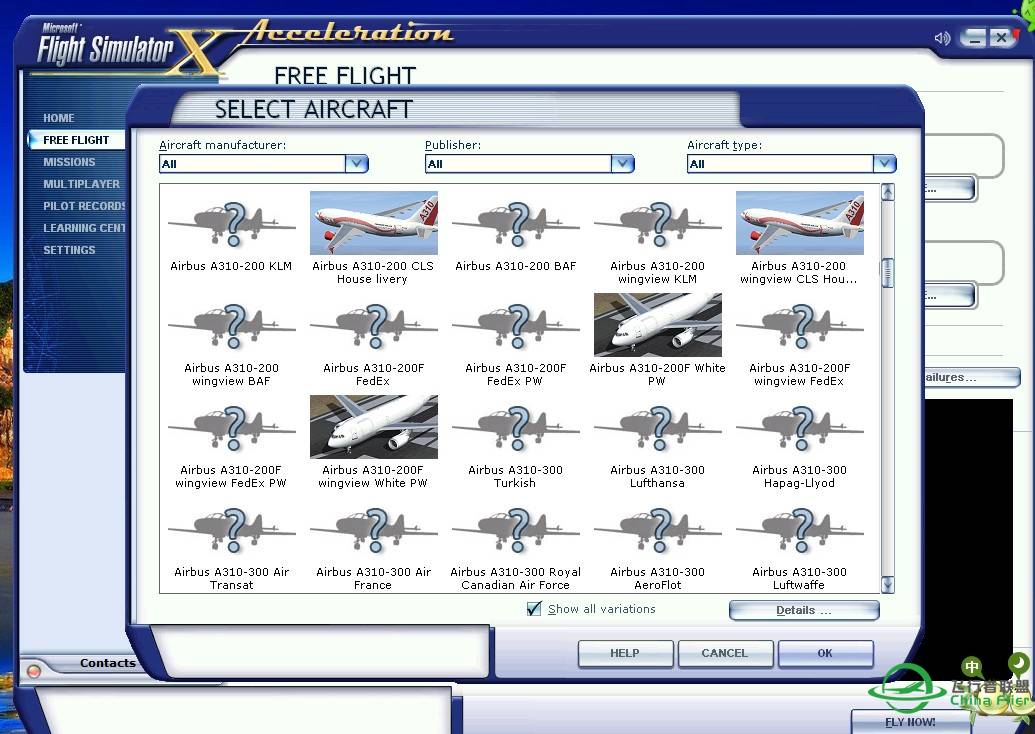This screenshot has width=1035, height=734.
Task: Click the speaker volume icon
Action: [x=942, y=38]
